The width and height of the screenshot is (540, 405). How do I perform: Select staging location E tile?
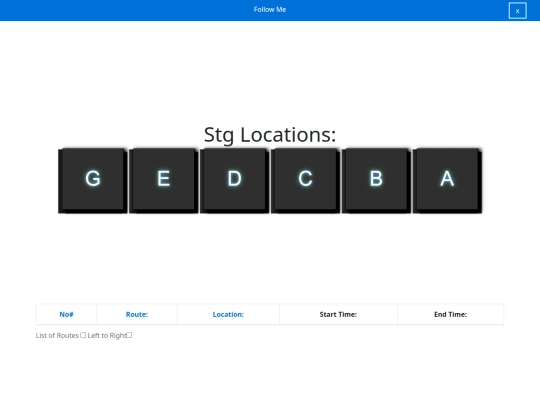(164, 181)
